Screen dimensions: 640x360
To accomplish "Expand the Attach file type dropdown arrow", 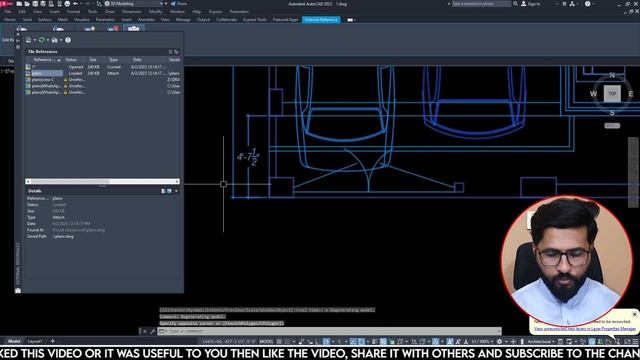I will [x=35, y=40].
